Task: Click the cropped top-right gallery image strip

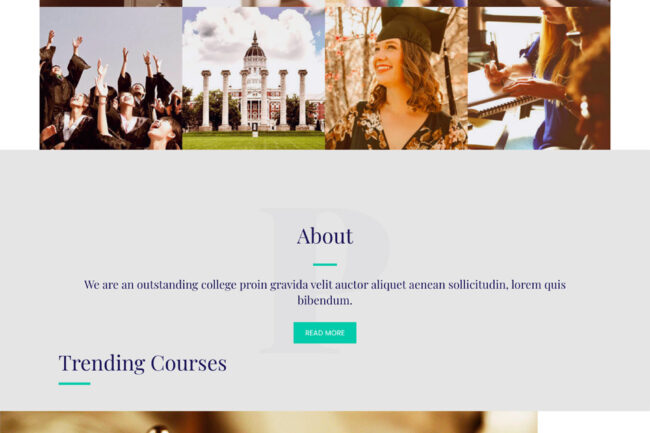Action: [x=539, y=3]
